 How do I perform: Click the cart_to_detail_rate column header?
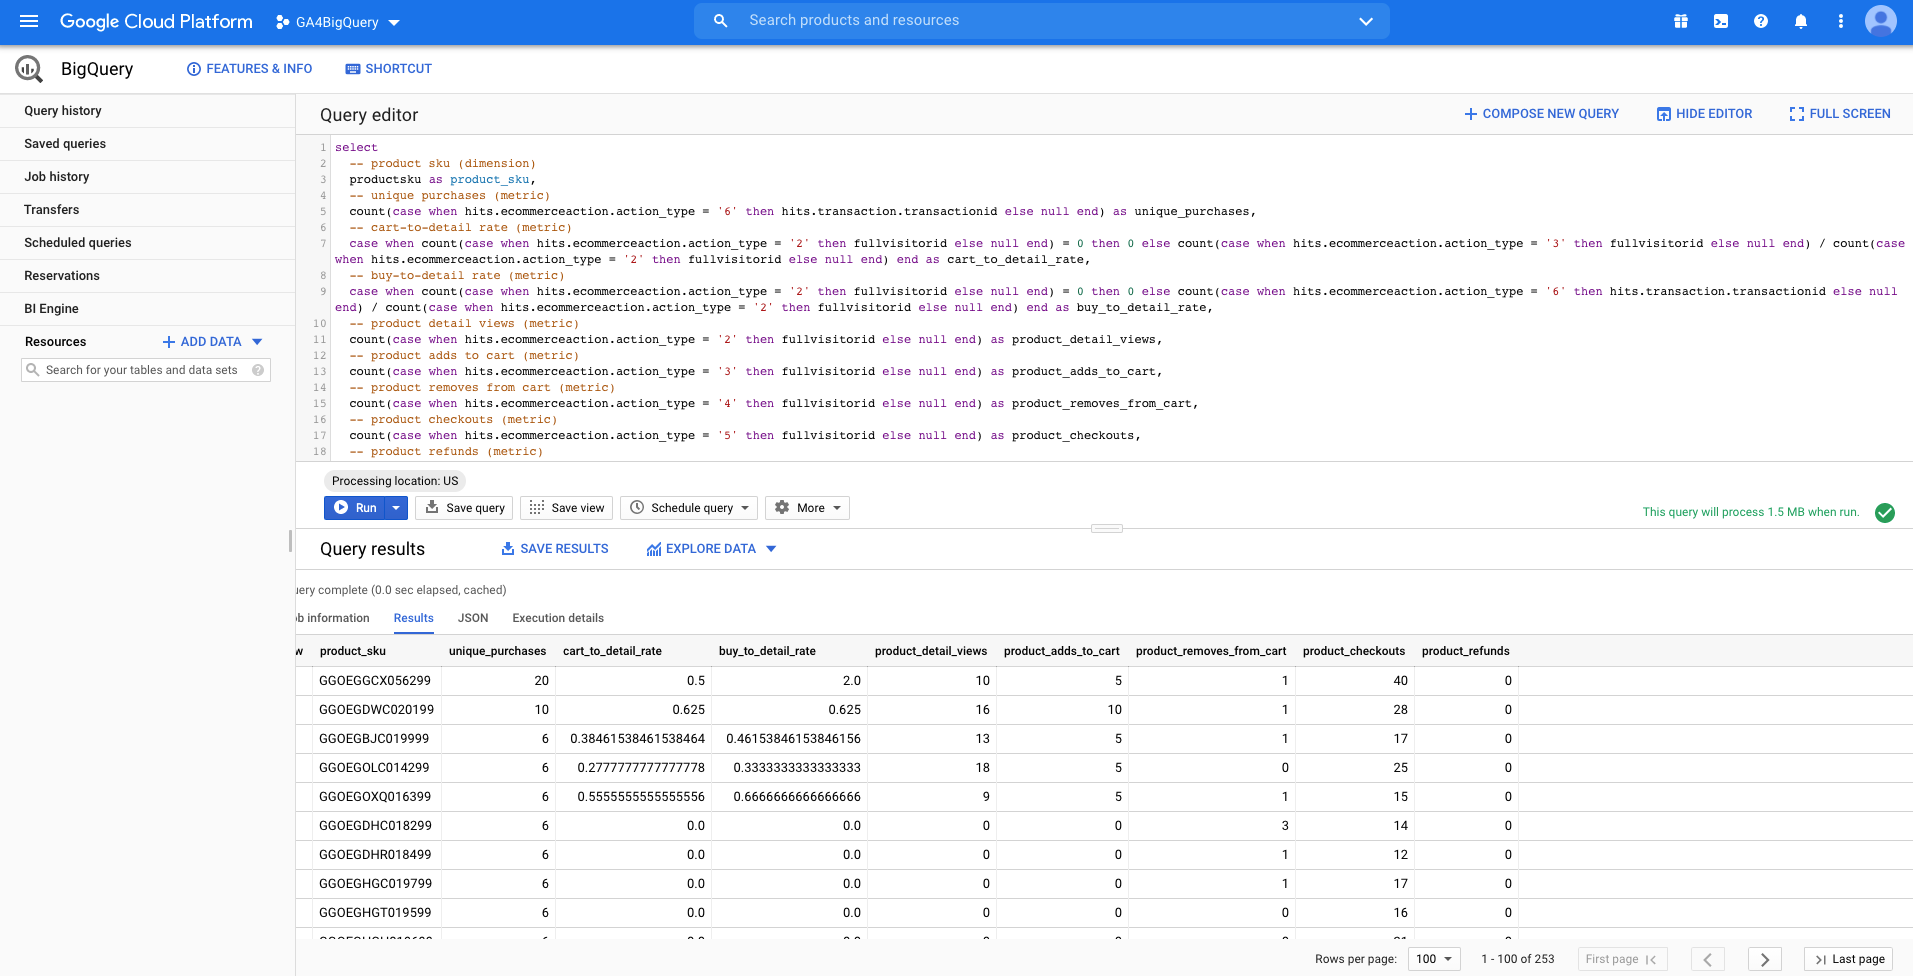tap(612, 651)
